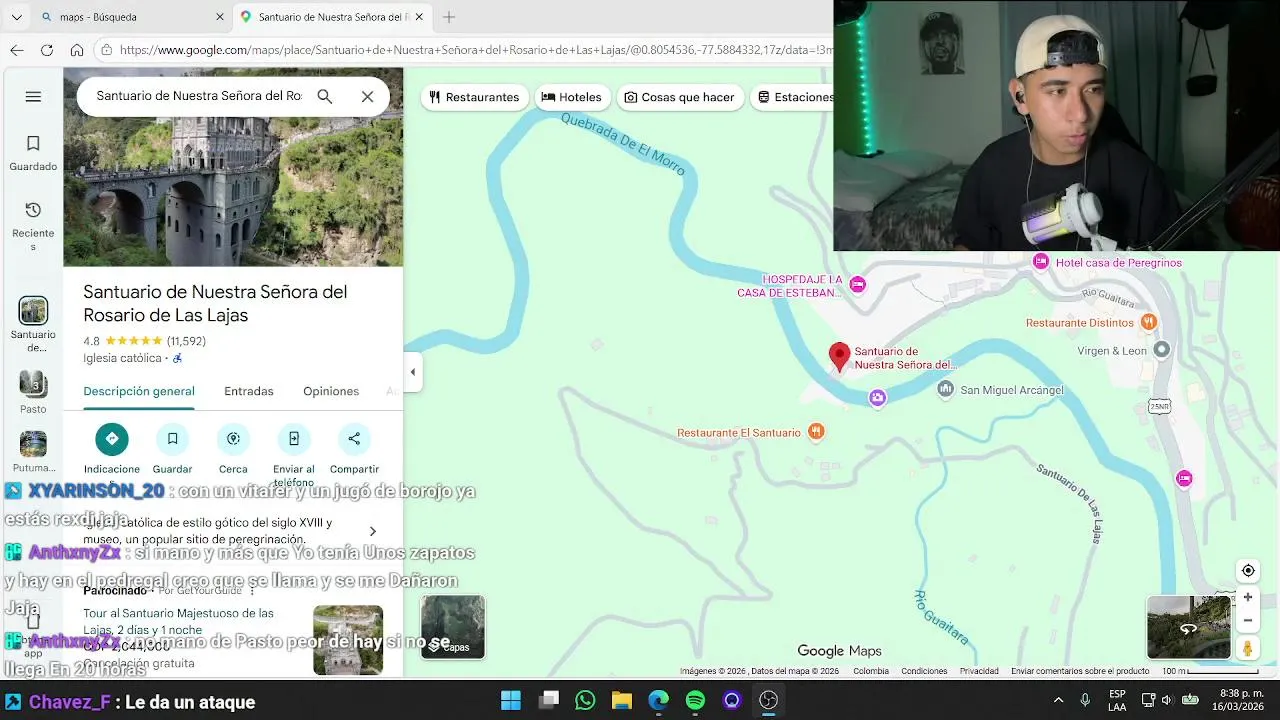Viewport: 1280px width, 720px height.
Task: Click the Santuario search input field
Action: (199, 97)
